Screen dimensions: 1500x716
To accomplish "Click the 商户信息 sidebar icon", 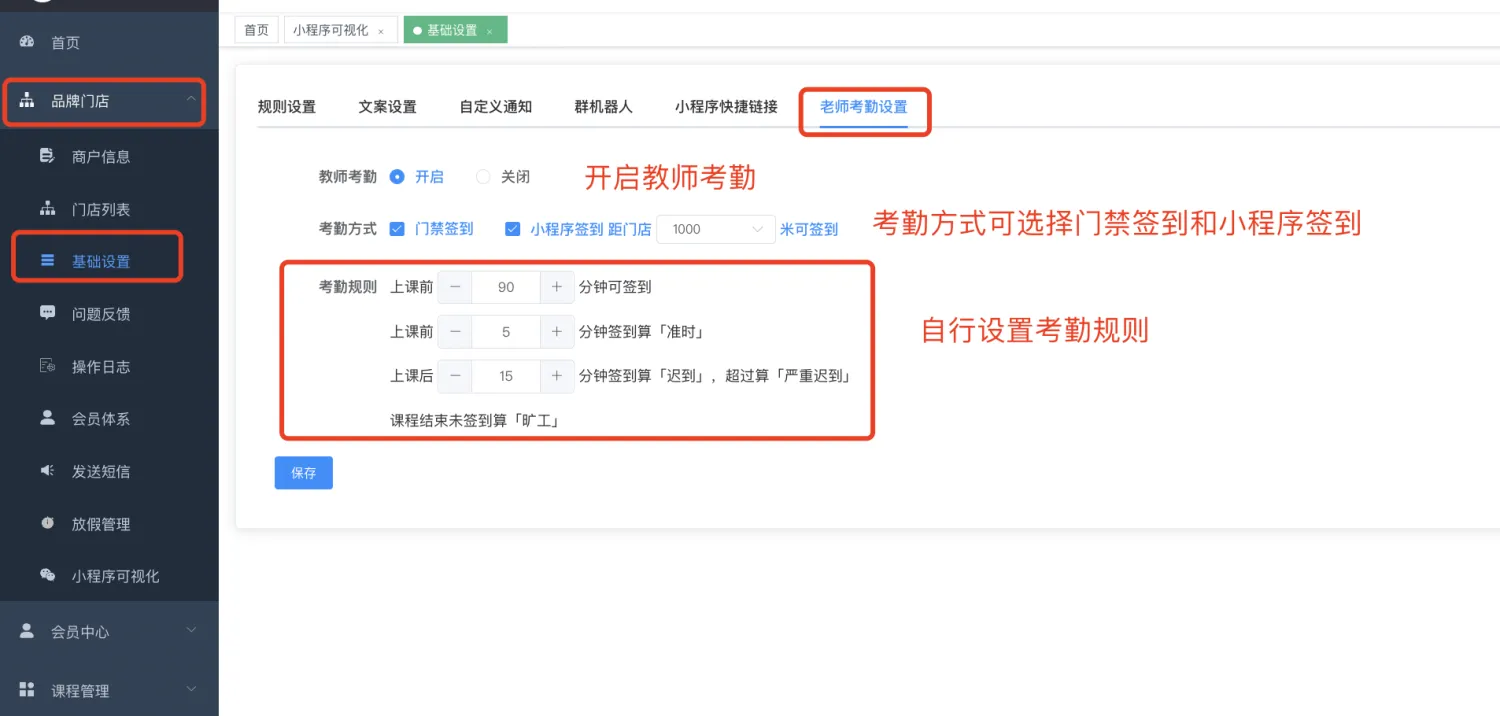I will click(47, 156).
